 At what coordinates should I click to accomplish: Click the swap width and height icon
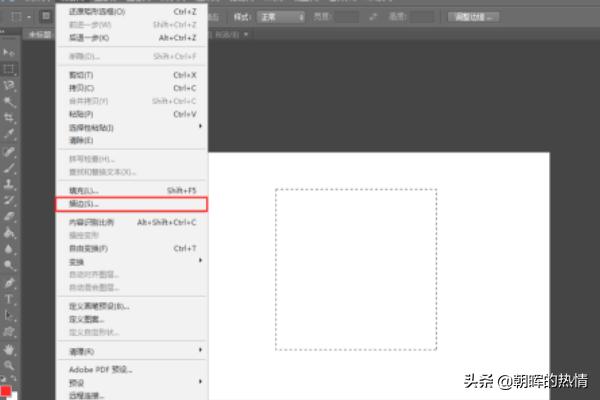pyautogui.click(x=373, y=17)
